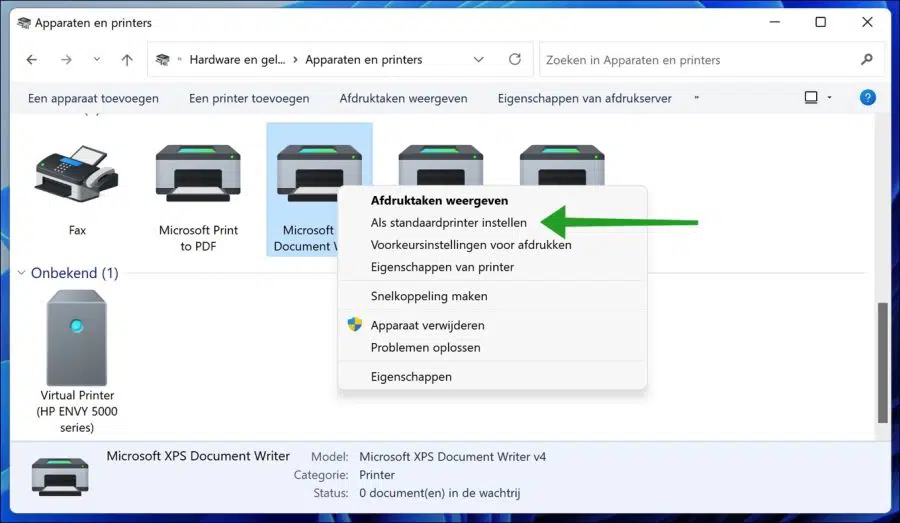Collapse the Onbekend (1) group
900x523 pixels.
(21, 273)
